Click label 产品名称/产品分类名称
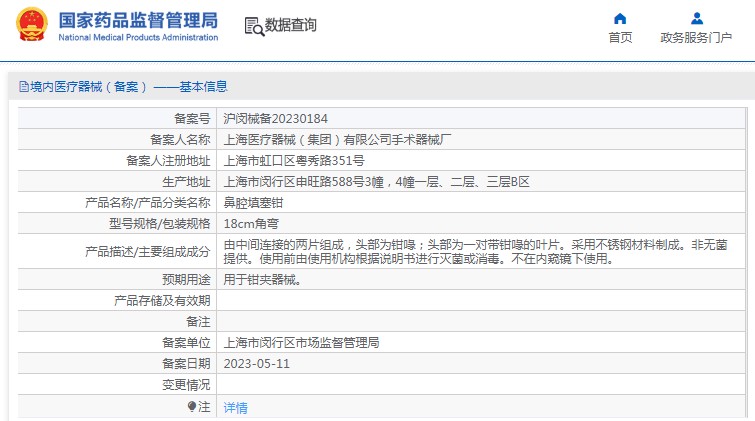755x421 pixels. pos(147,203)
